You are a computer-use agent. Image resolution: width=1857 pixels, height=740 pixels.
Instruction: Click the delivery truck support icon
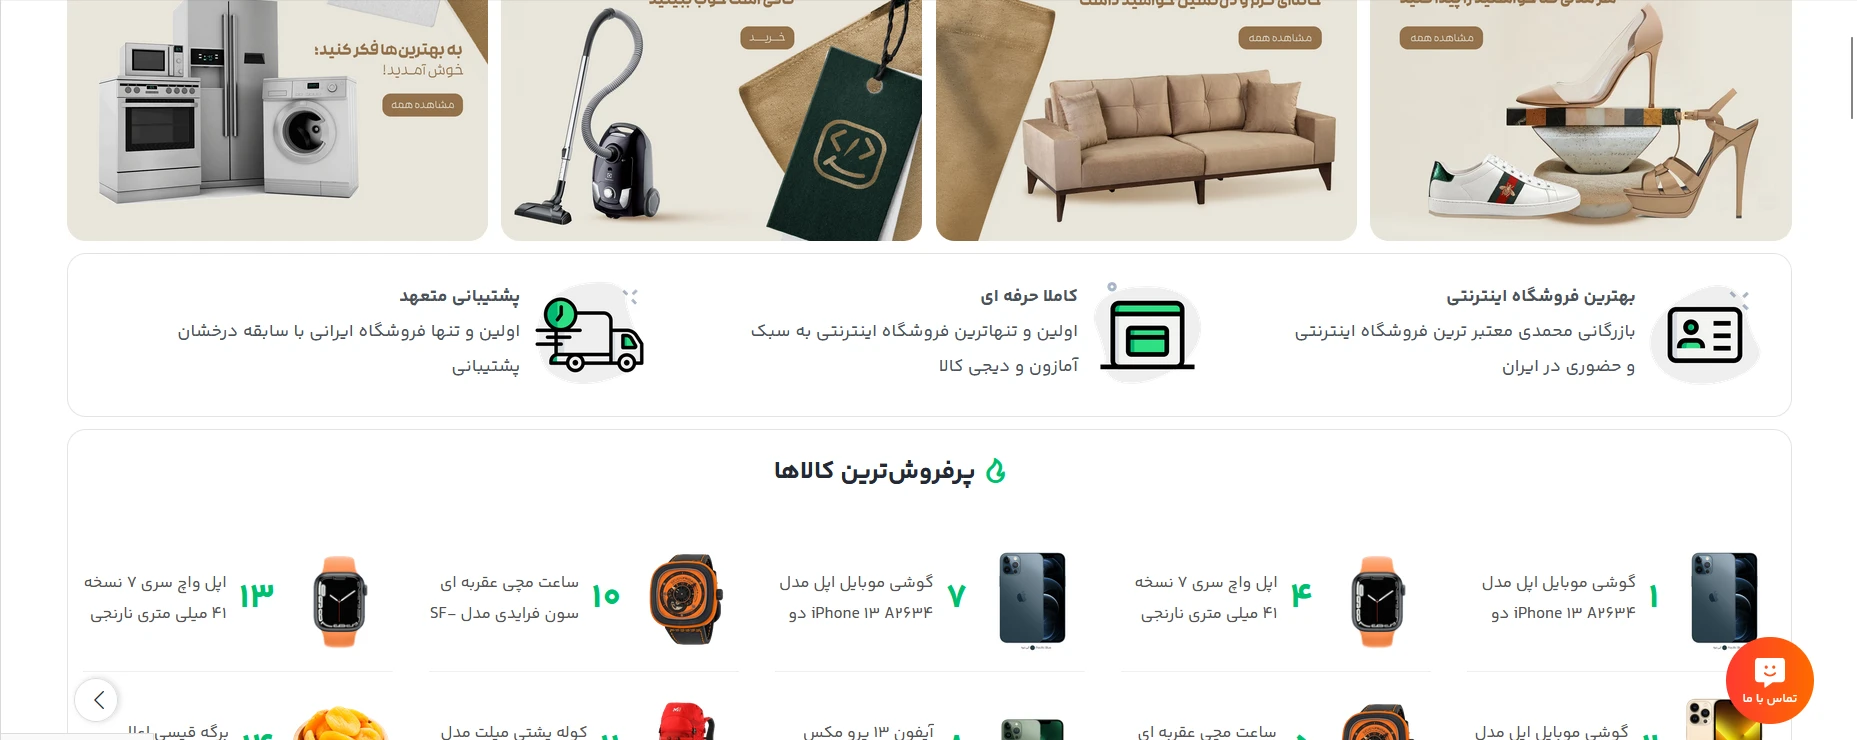[x=589, y=335]
